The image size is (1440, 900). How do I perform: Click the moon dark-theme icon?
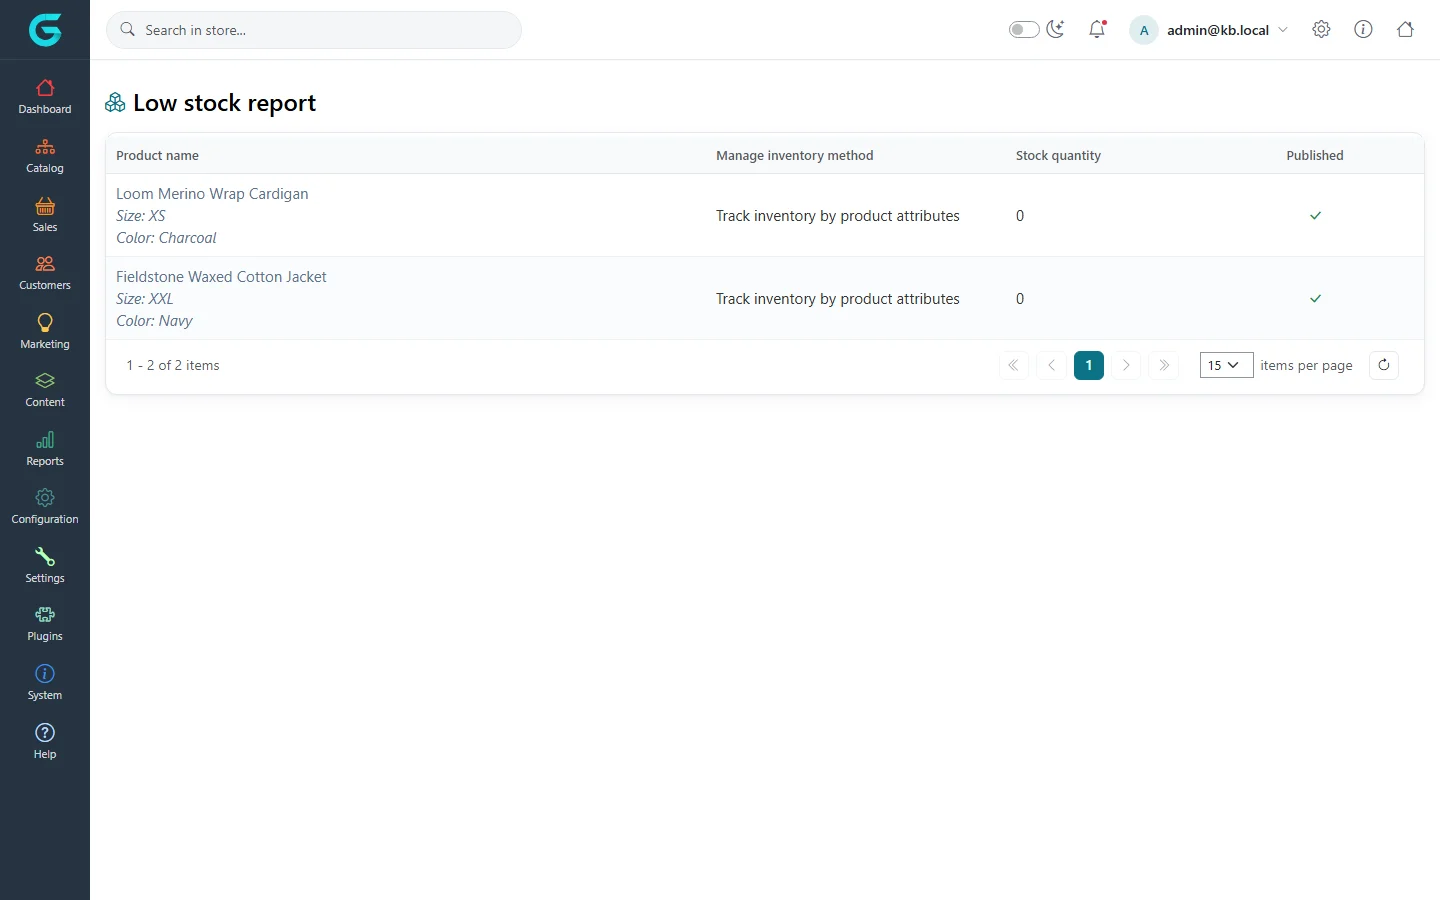[1056, 29]
